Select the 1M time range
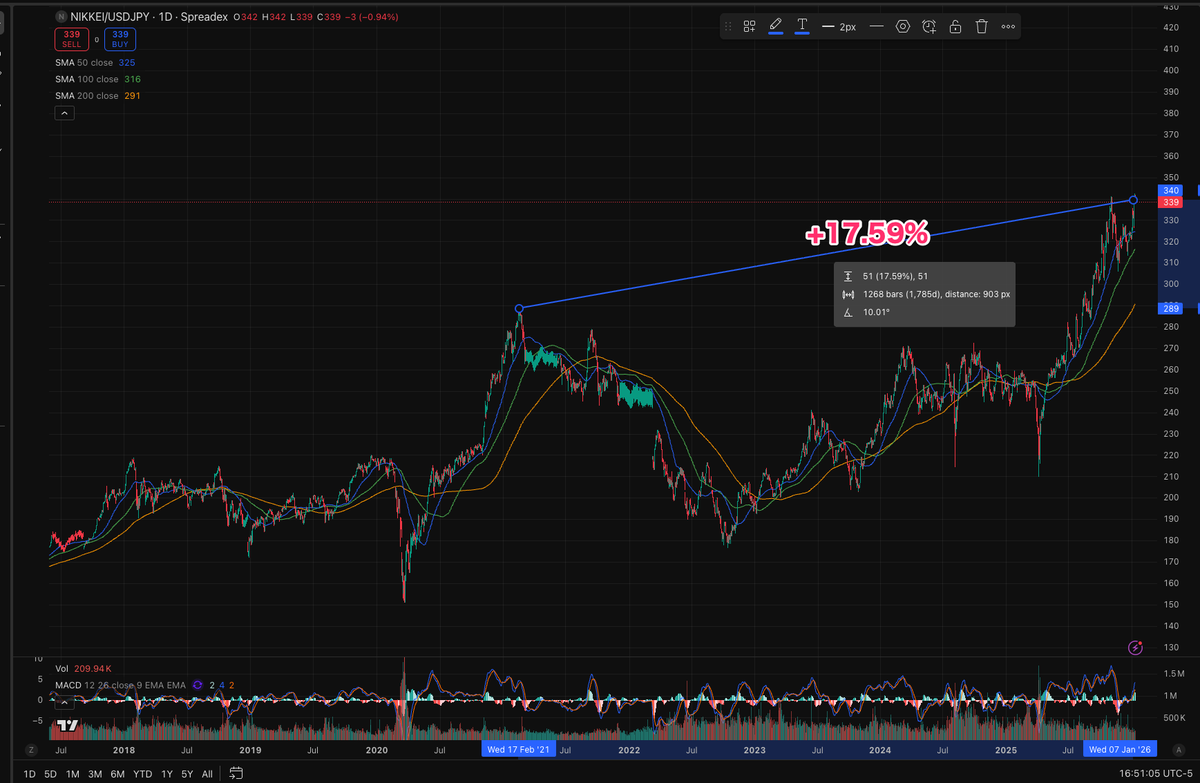This screenshot has height=783, width=1200. [73, 774]
